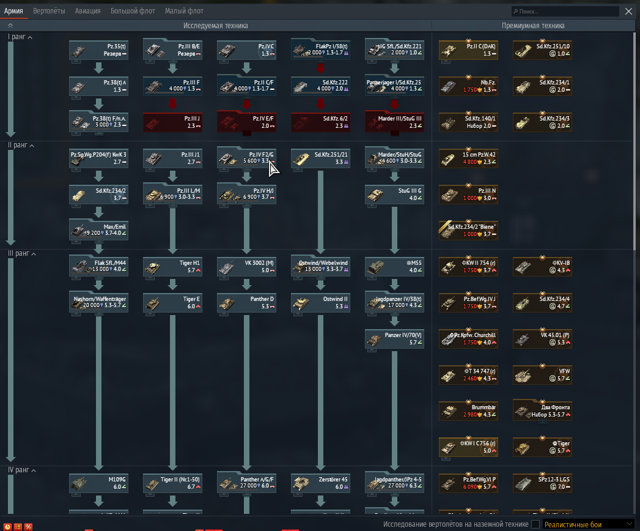The height and width of the screenshot is (531, 640).
Task: Click the red percent discount icon
Action: pos(28,527)
